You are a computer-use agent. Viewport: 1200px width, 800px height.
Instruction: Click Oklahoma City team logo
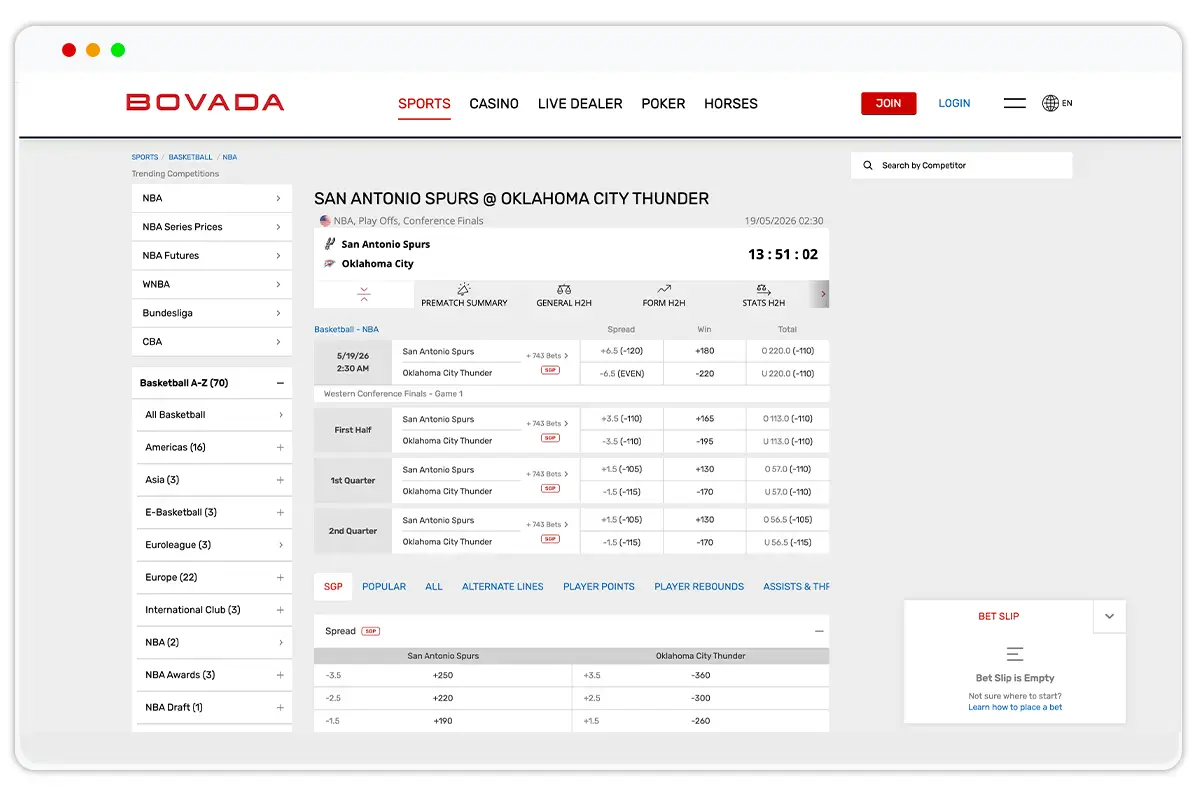tap(330, 264)
